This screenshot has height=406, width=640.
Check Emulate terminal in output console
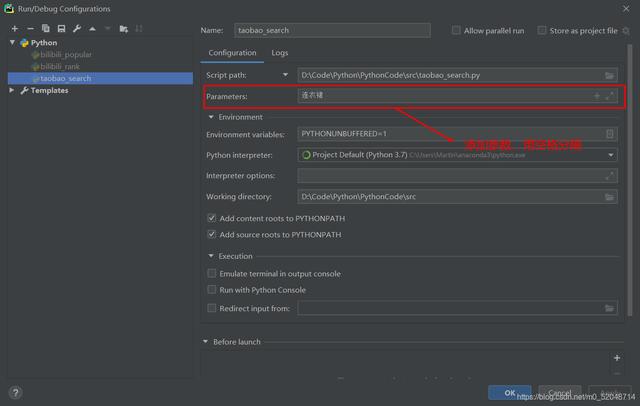coord(211,274)
